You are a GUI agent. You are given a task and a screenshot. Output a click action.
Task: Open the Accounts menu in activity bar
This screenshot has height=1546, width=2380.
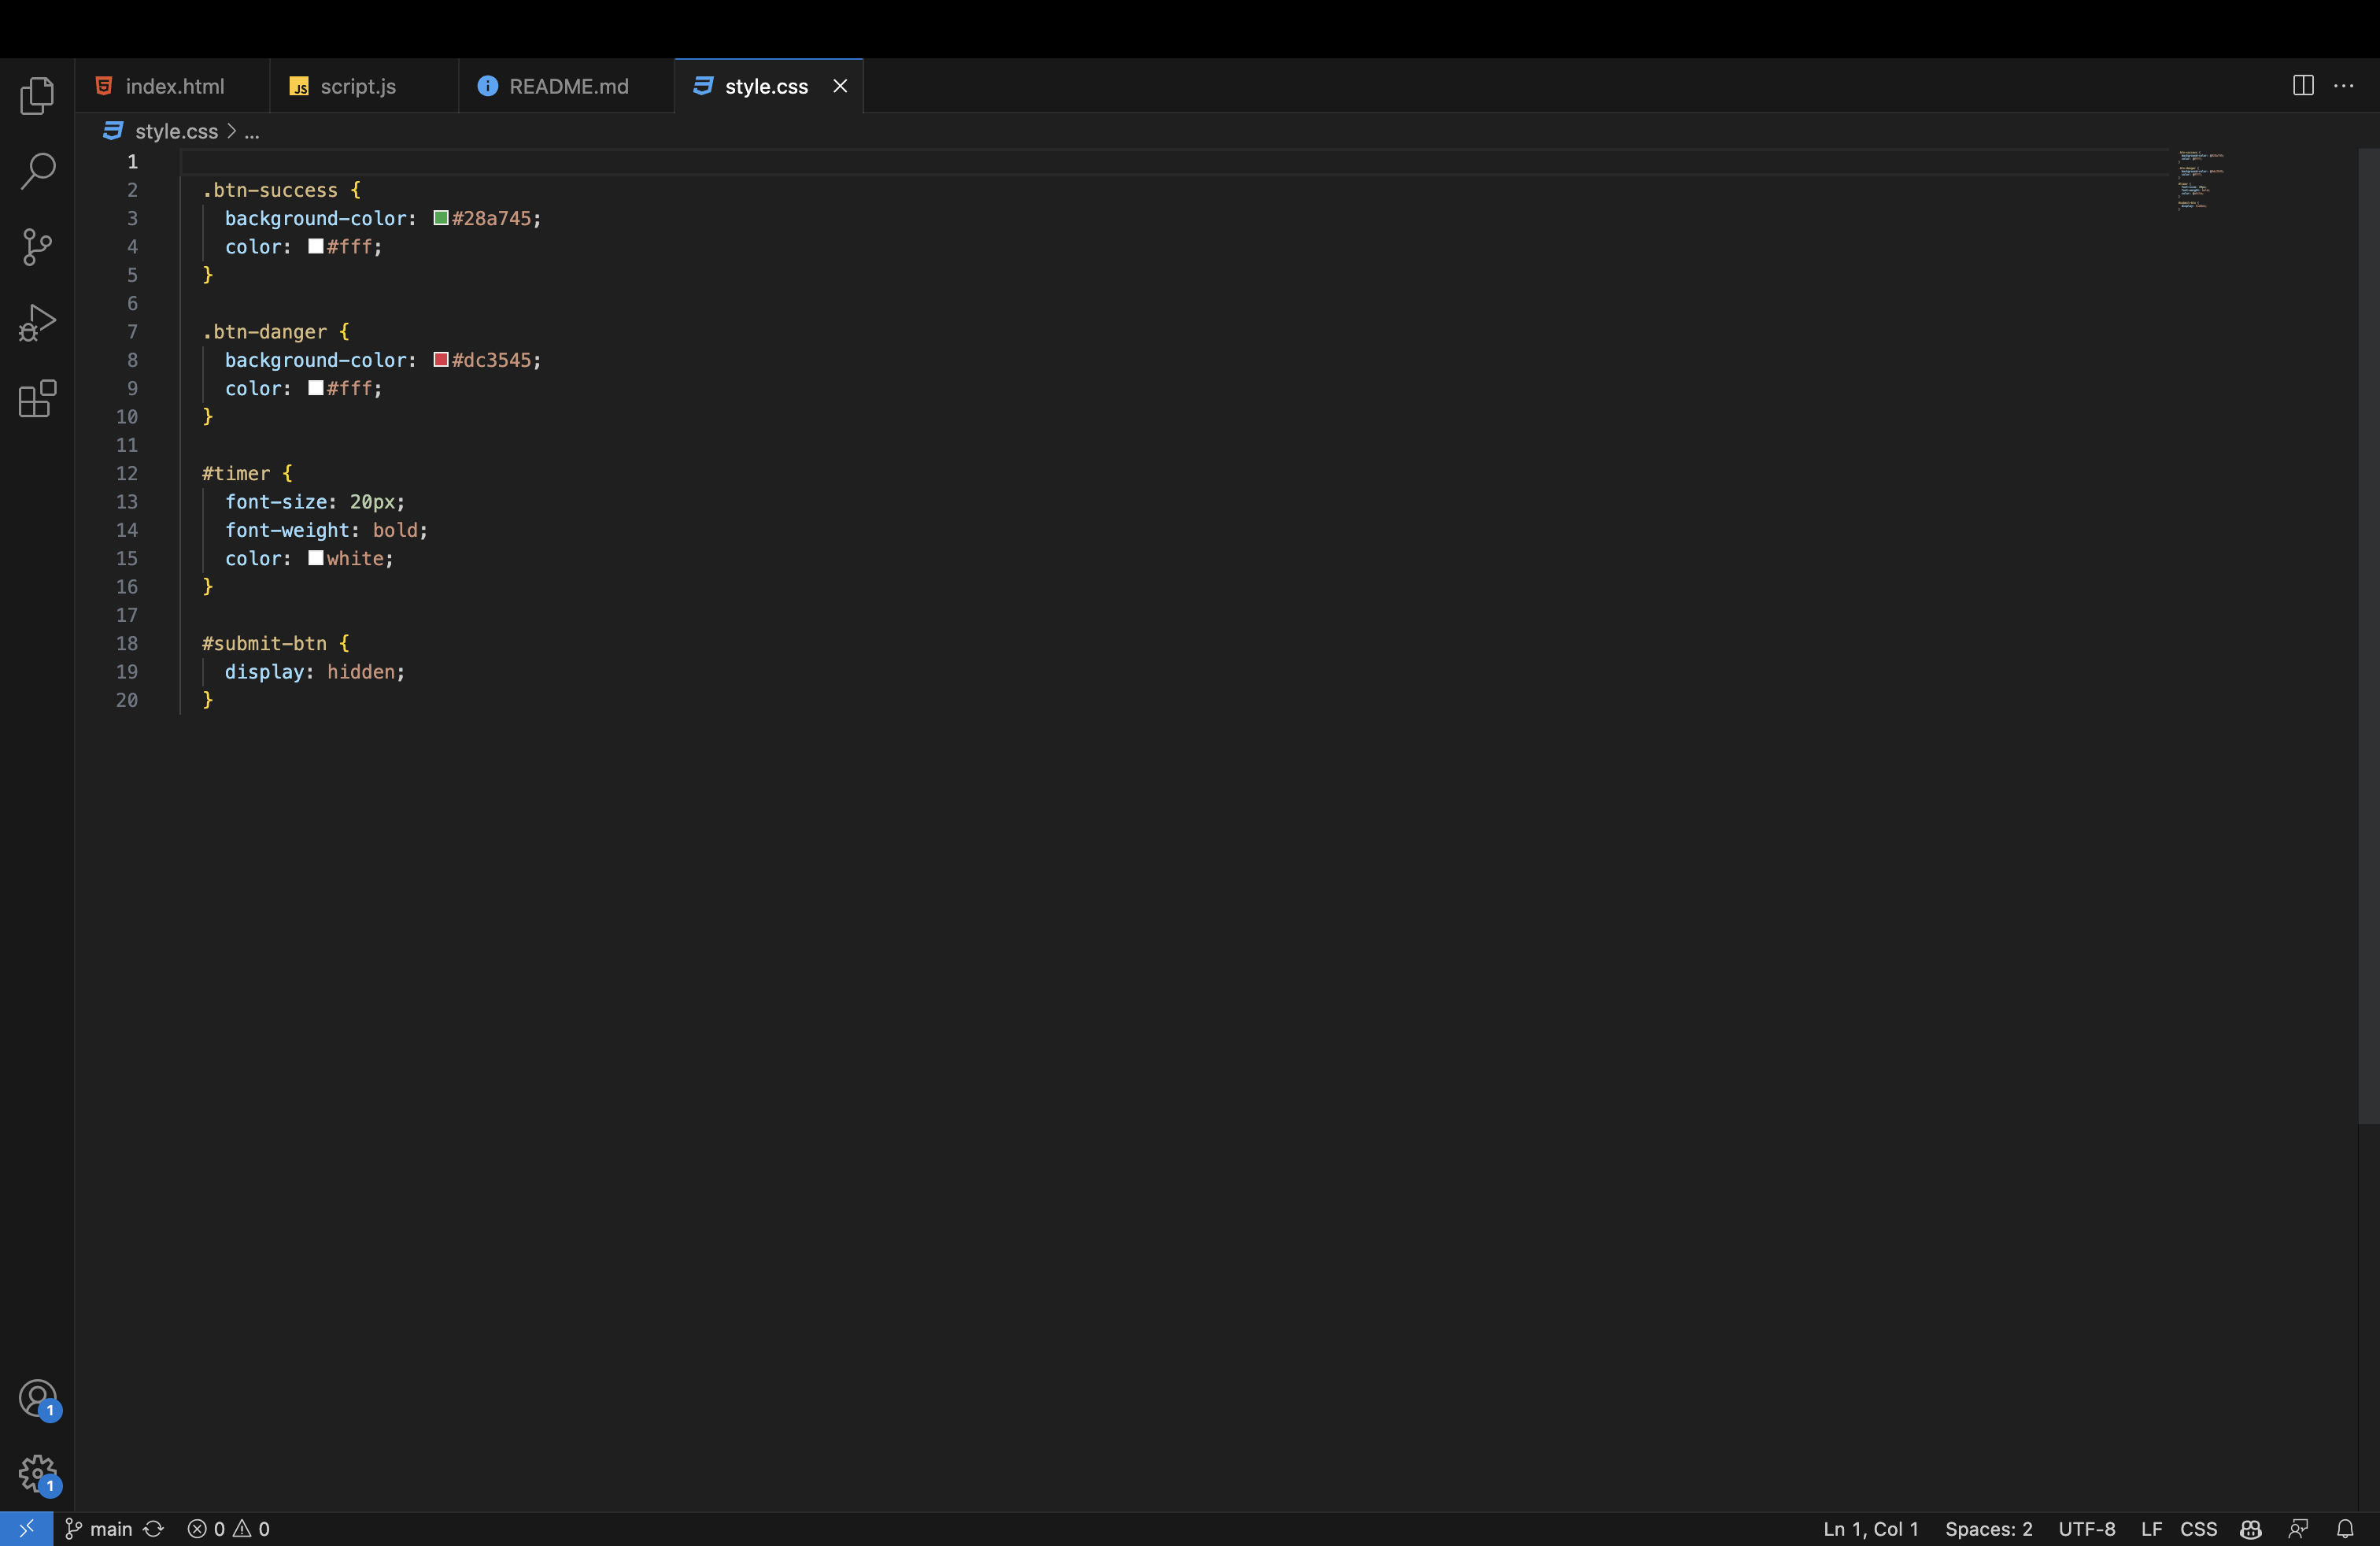pyautogui.click(x=37, y=1399)
